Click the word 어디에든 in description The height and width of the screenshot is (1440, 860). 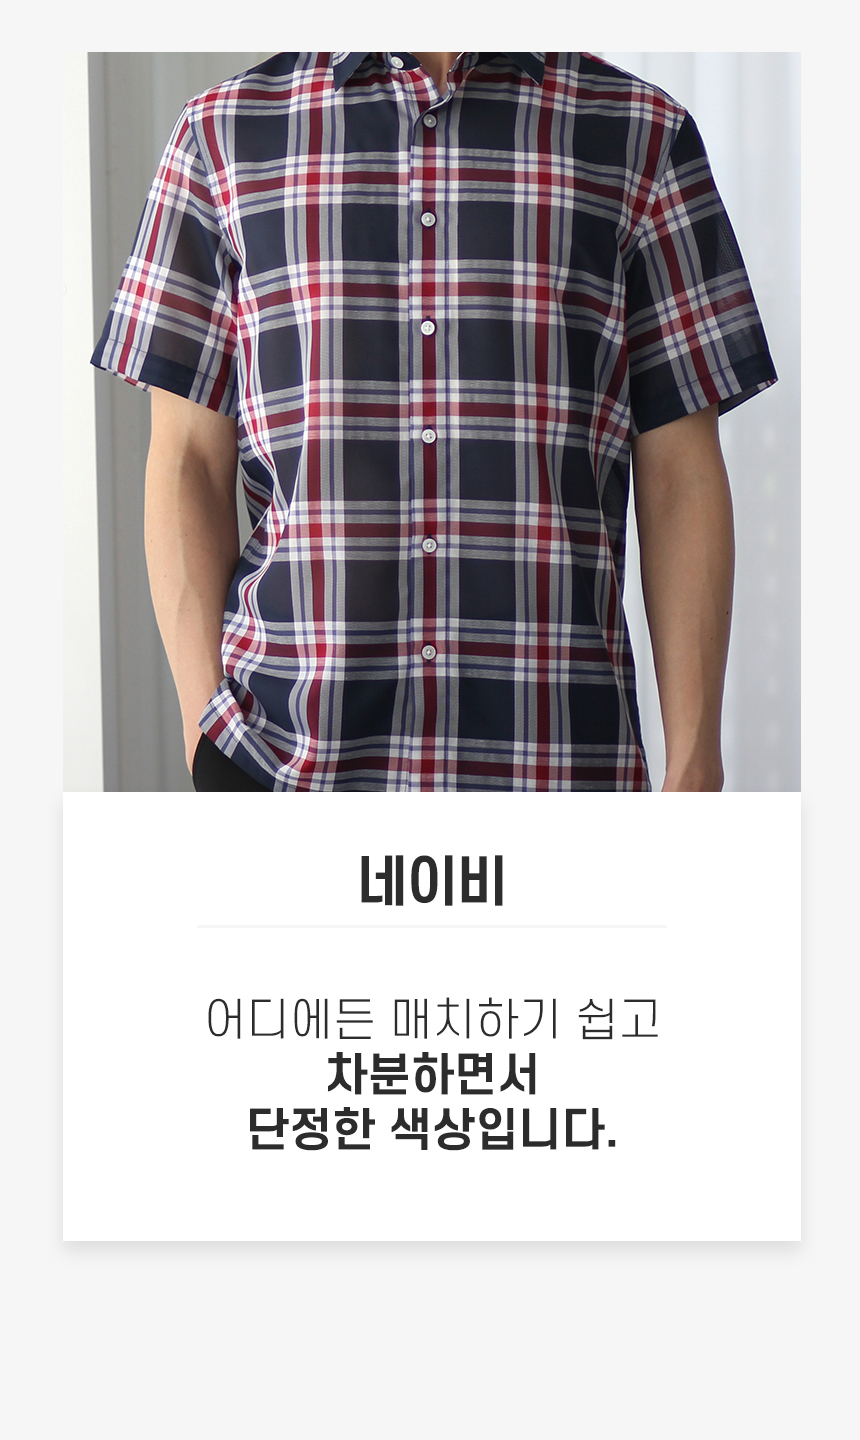[x=290, y=1018]
